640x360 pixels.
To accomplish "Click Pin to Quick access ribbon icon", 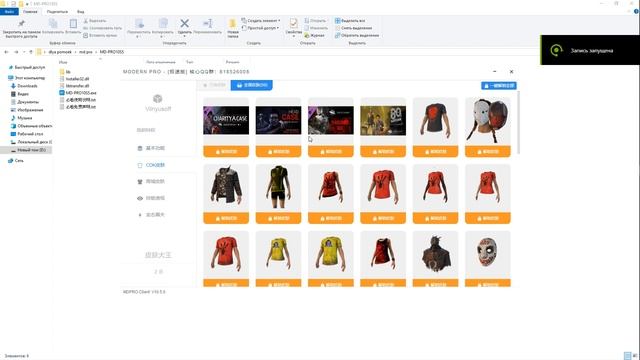I will coord(21,24).
